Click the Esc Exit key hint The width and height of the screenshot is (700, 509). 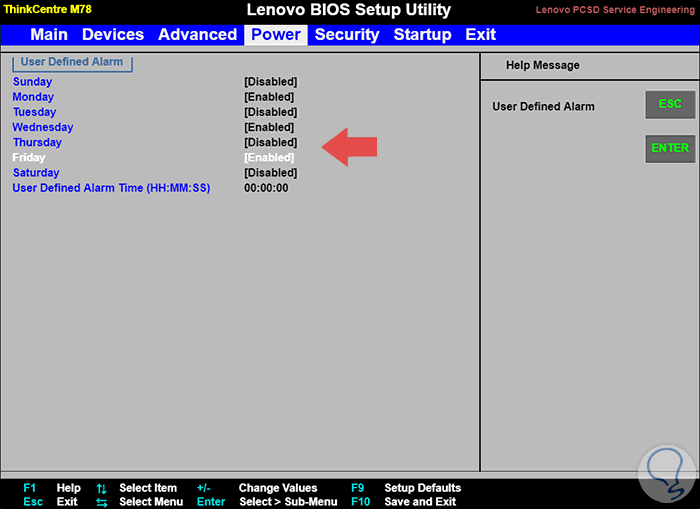(50, 502)
